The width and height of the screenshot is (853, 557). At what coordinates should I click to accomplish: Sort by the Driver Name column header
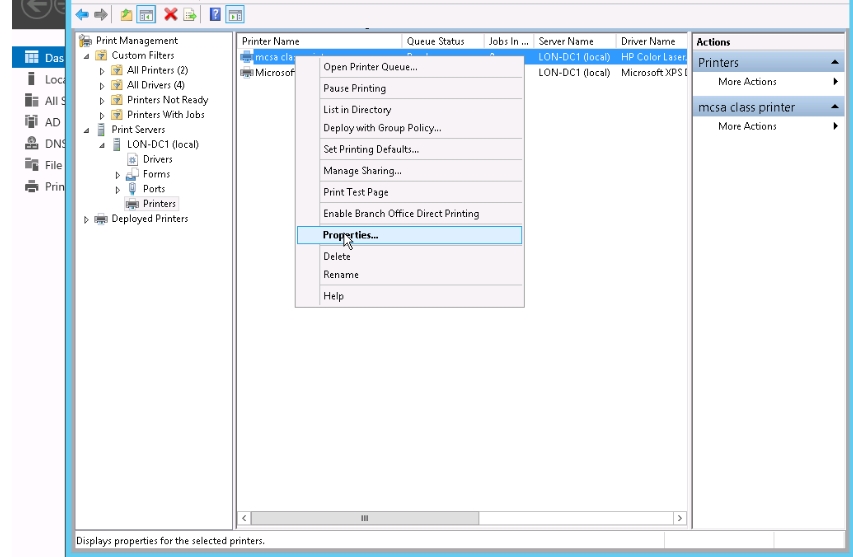(652, 41)
